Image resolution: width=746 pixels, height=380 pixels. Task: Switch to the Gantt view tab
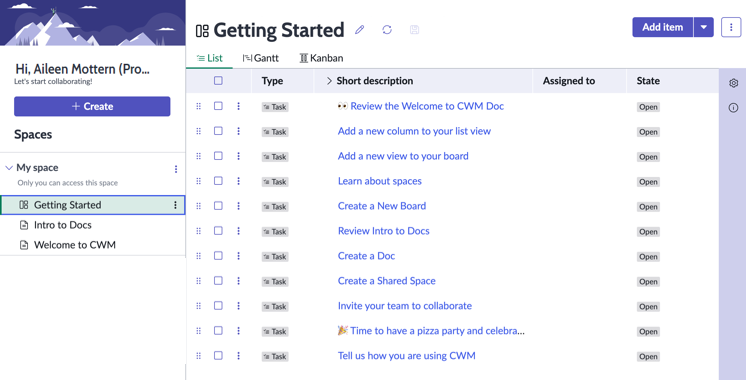(260, 58)
